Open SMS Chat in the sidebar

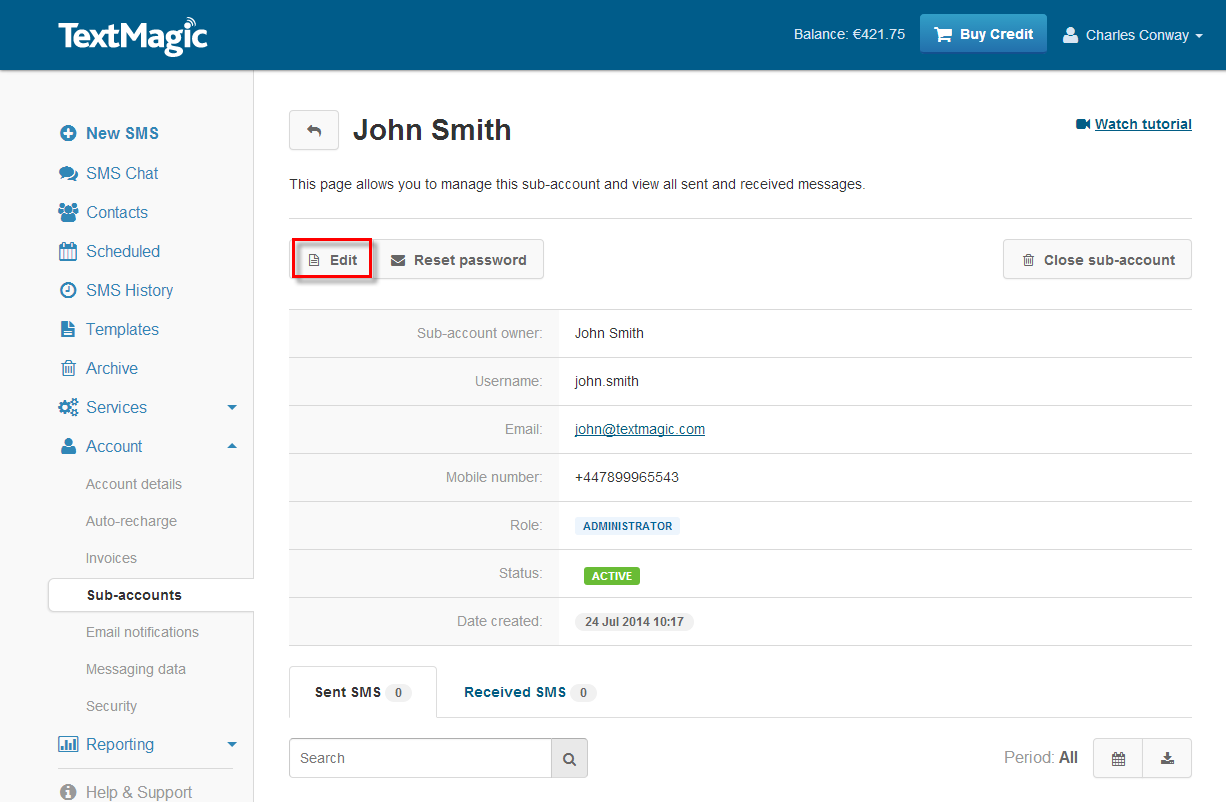coord(121,173)
